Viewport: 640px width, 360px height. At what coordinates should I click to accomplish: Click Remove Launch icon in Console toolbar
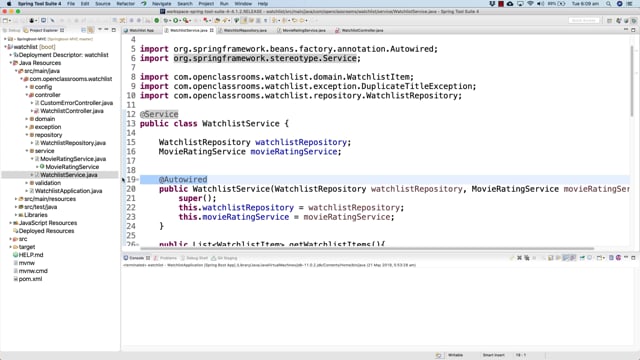(519, 258)
